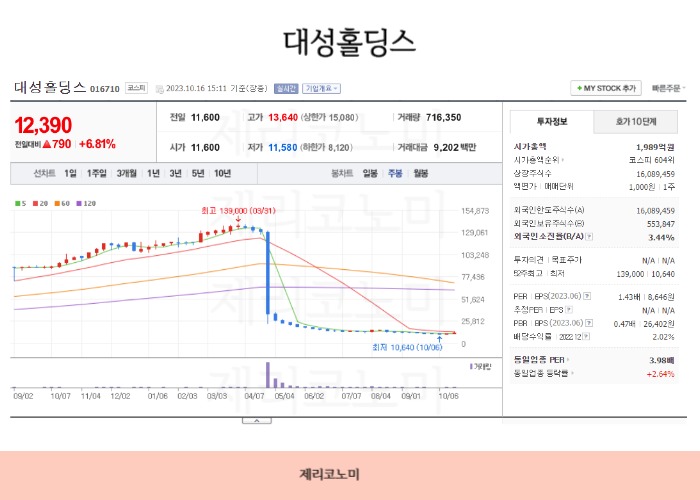Click the help icon beside 추정PER EPS
Viewport: 700px width, 500px height.
point(569,309)
